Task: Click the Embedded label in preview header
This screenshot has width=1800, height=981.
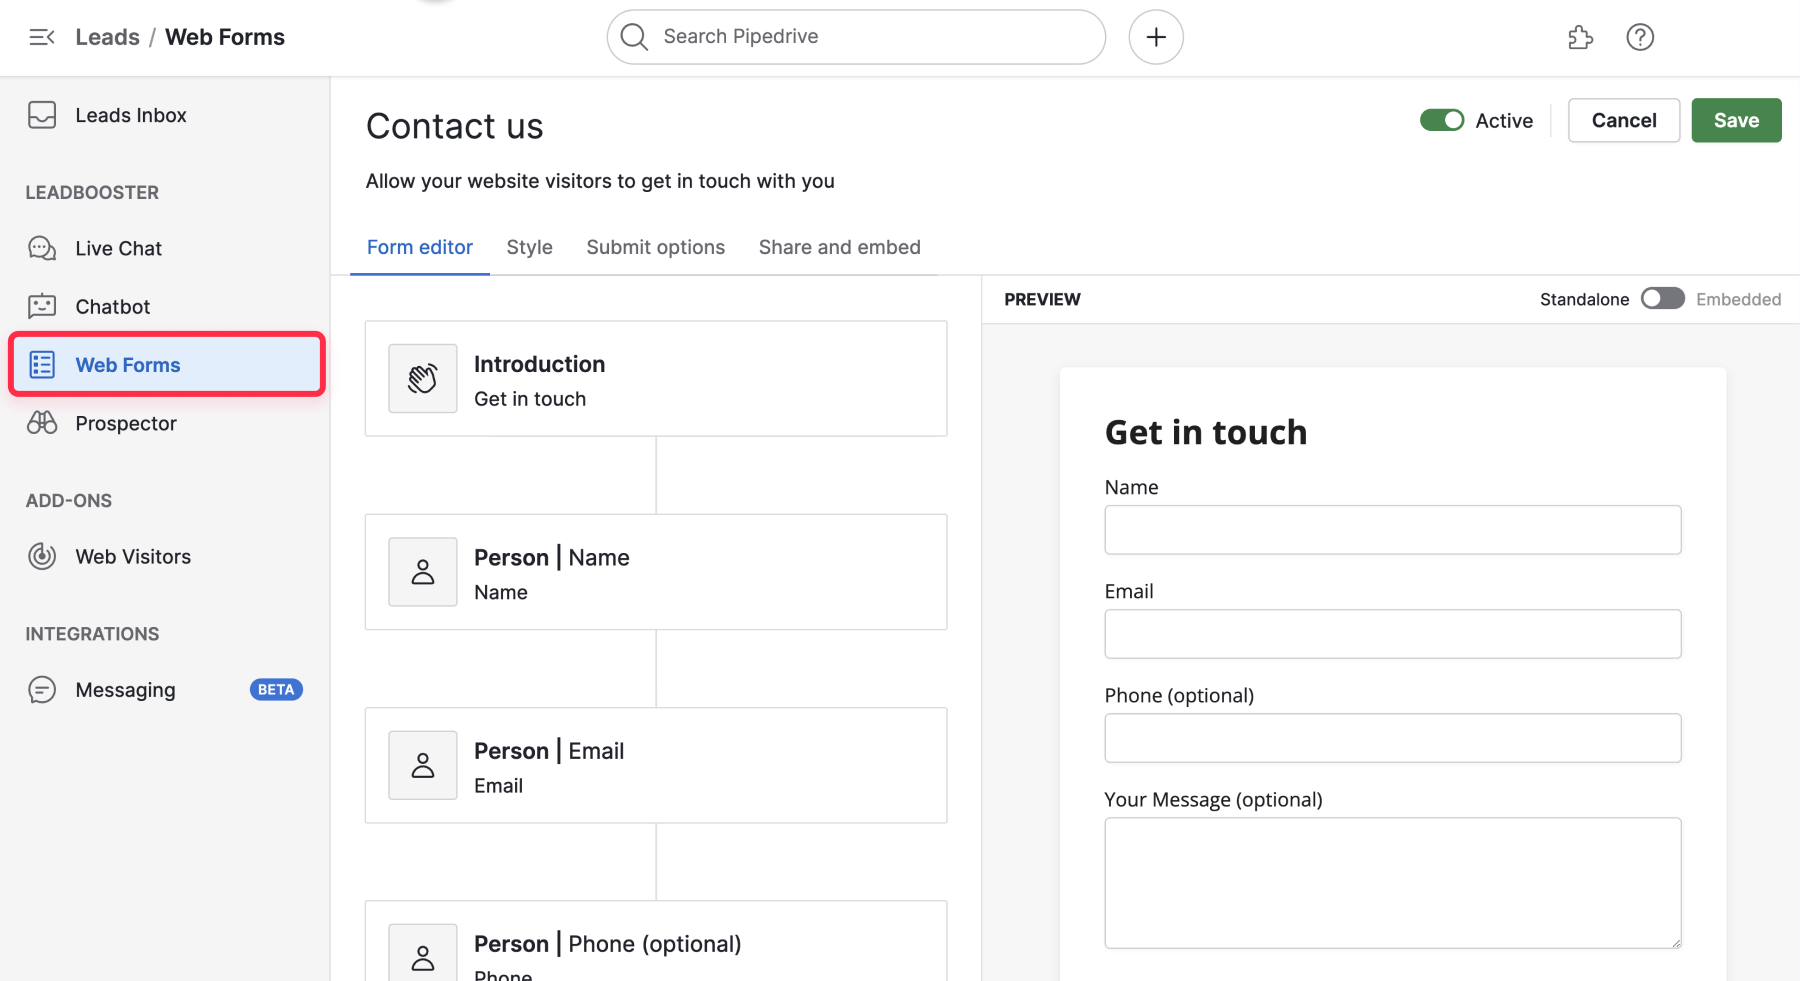Action: tap(1739, 299)
